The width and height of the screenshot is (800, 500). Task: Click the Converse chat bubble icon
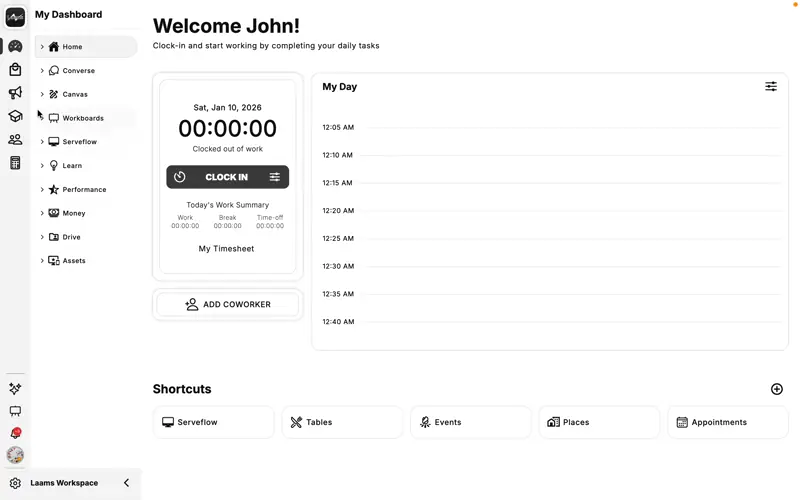[54, 70]
